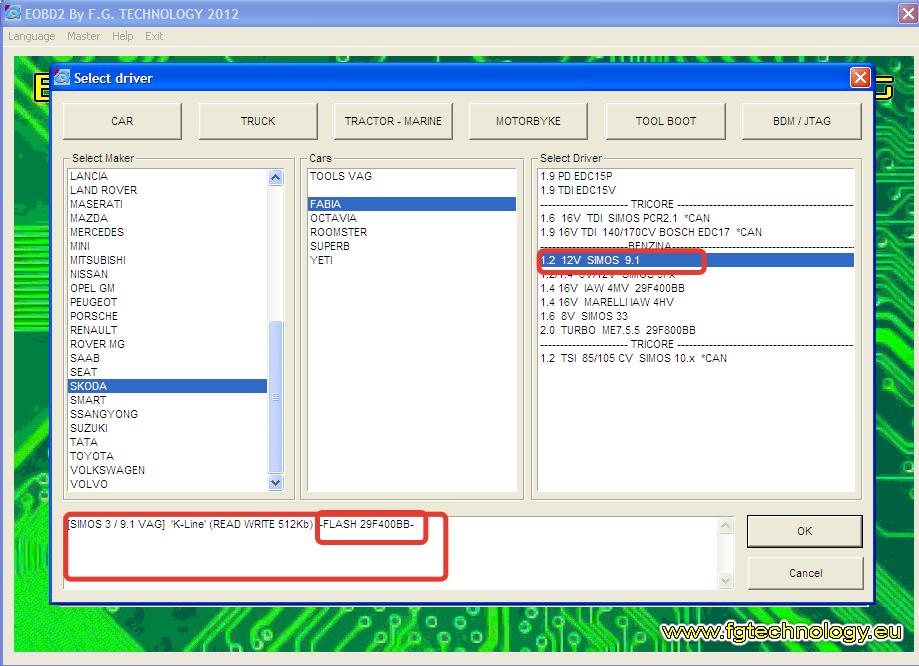Open the Language menu
The width and height of the screenshot is (919, 666).
coord(32,36)
